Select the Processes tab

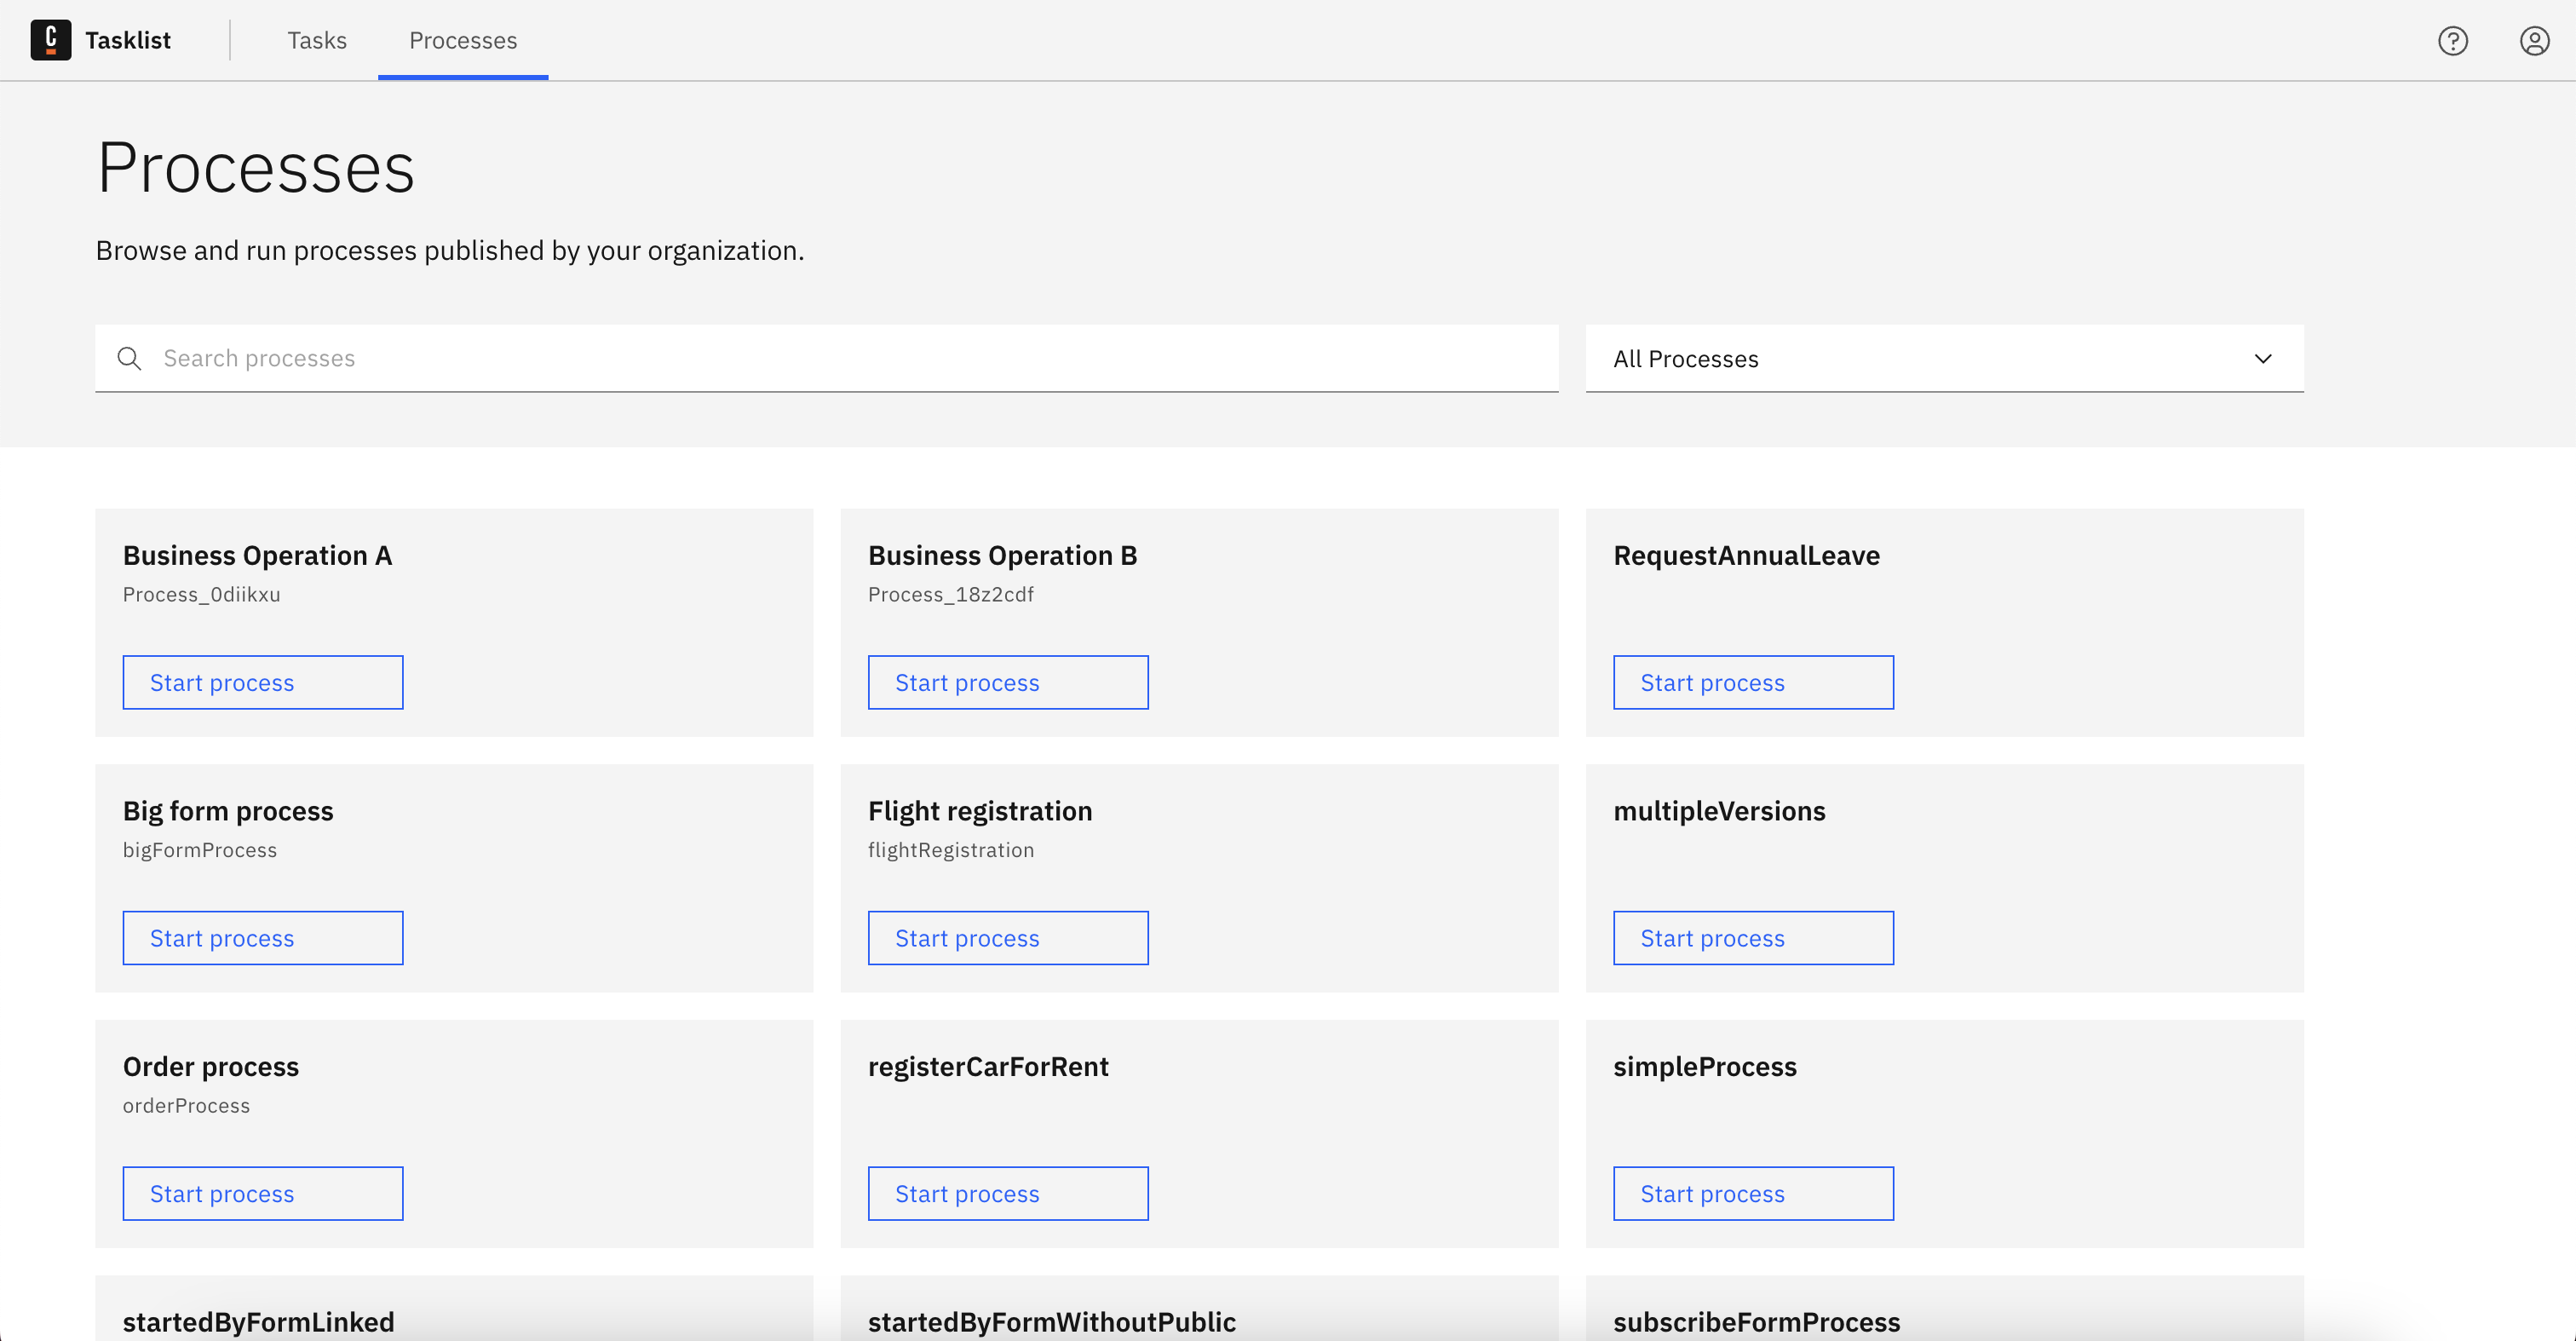coord(462,40)
